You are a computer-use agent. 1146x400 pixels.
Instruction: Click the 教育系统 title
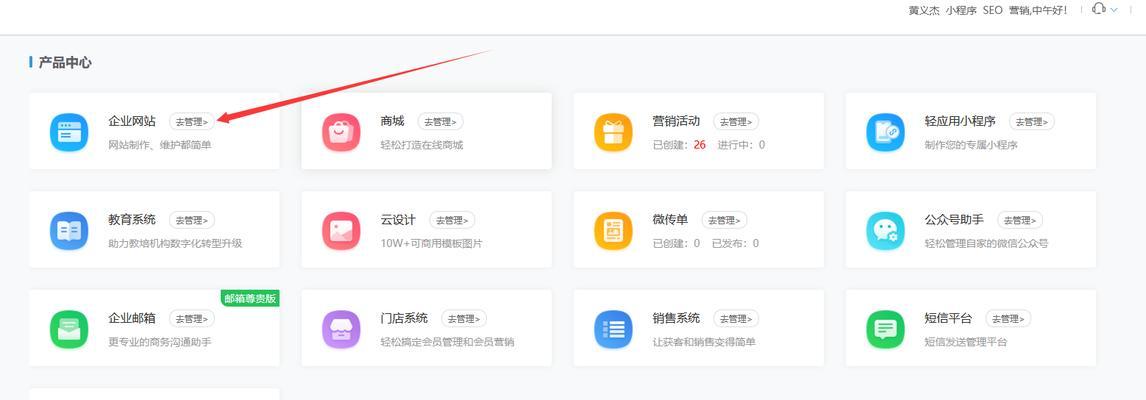click(x=132, y=219)
